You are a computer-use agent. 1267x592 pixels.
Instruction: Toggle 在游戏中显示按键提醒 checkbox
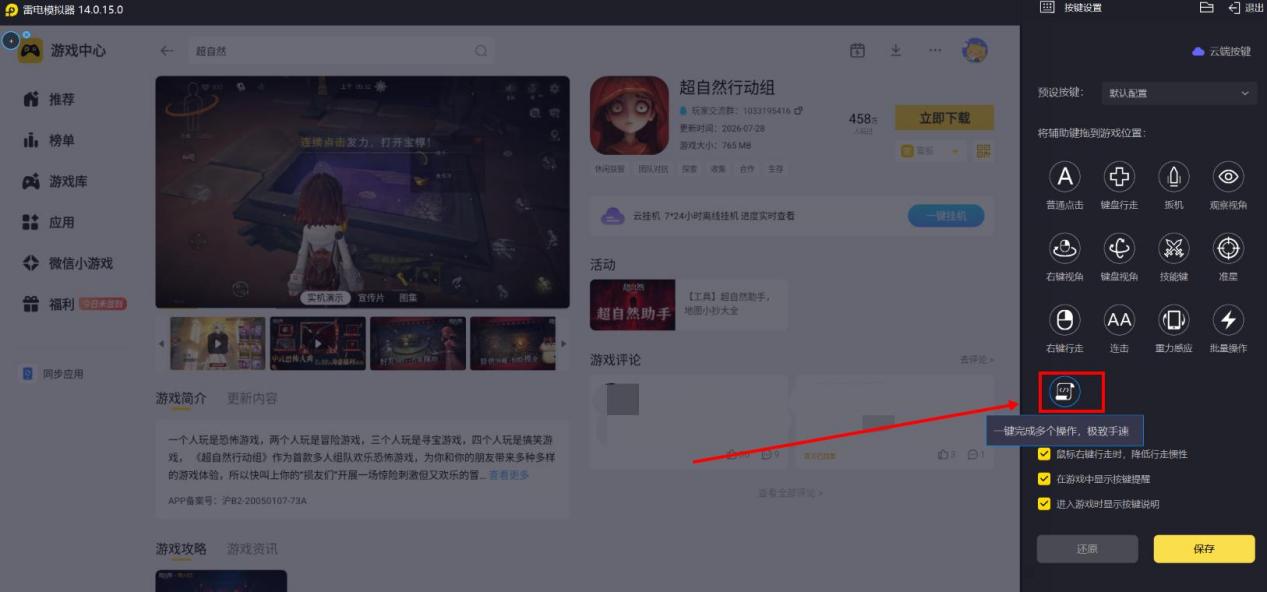[1044, 479]
